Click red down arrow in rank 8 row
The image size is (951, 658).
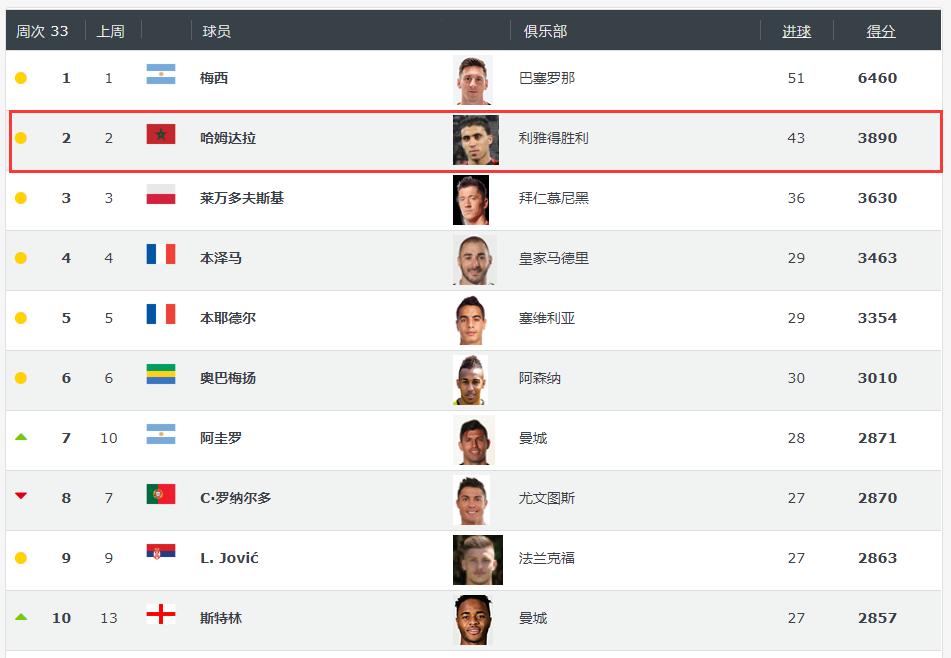pyautogui.click(x=21, y=496)
